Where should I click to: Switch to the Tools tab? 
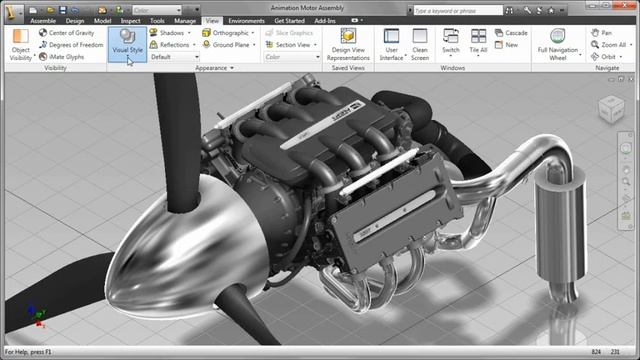tap(157, 21)
